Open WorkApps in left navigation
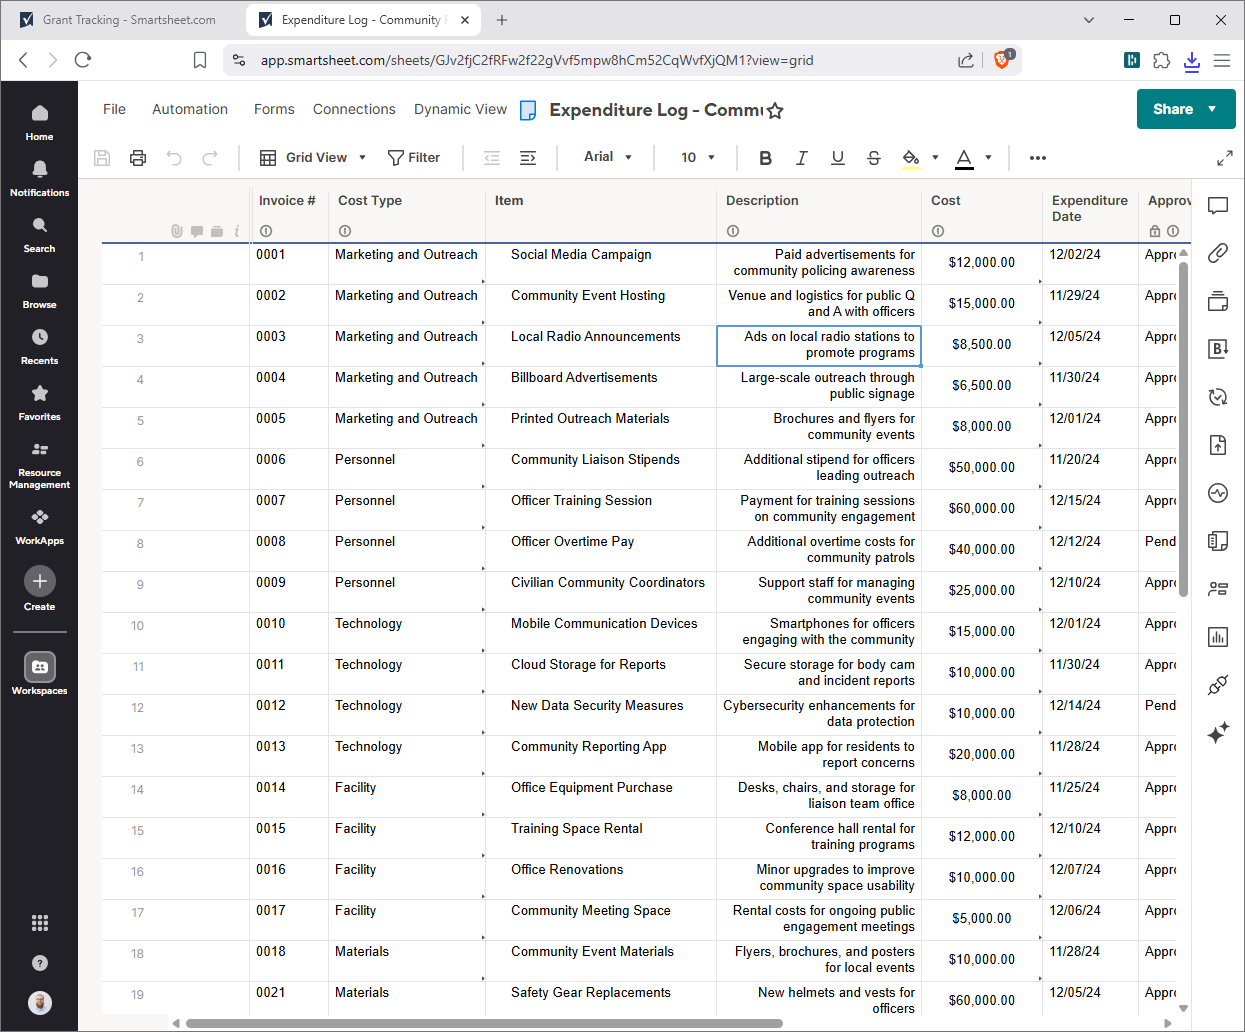 point(39,526)
